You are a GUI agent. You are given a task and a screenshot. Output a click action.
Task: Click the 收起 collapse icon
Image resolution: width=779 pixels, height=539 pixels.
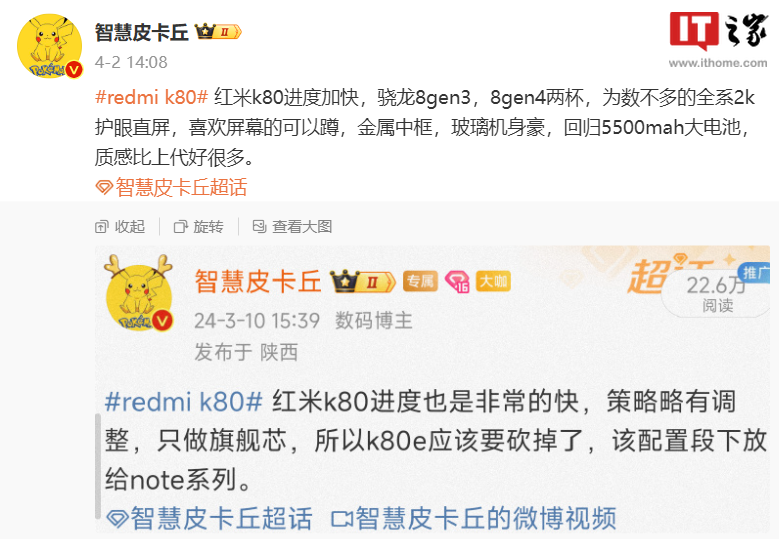(x=101, y=227)
